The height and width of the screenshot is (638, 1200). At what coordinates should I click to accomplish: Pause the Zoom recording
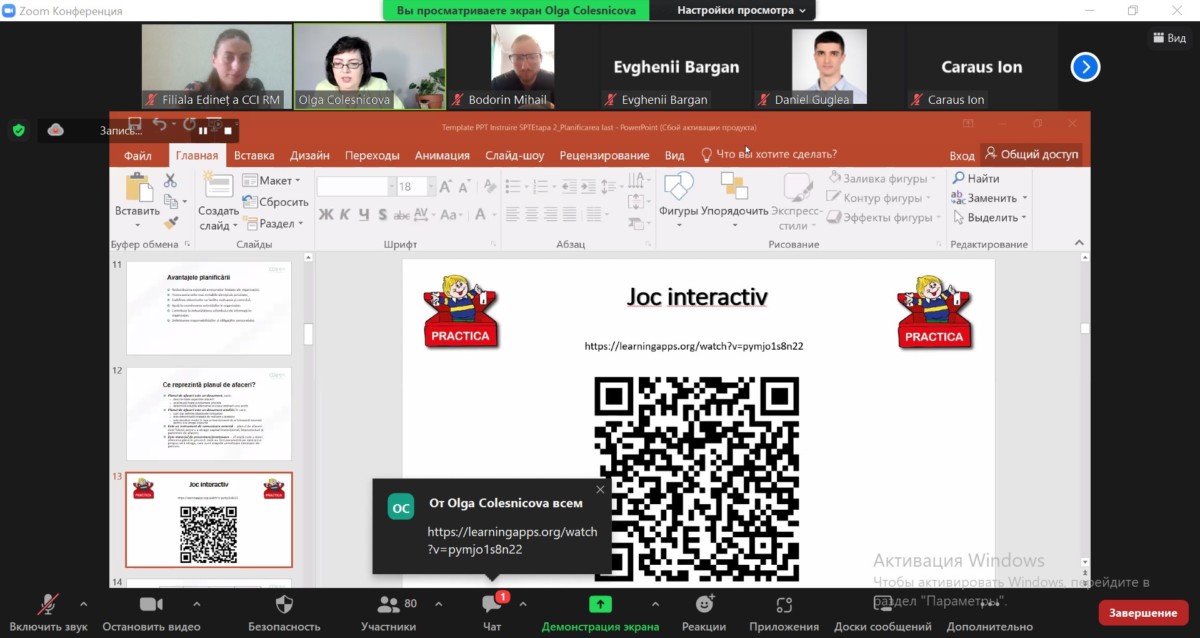(x=204, y=130)
